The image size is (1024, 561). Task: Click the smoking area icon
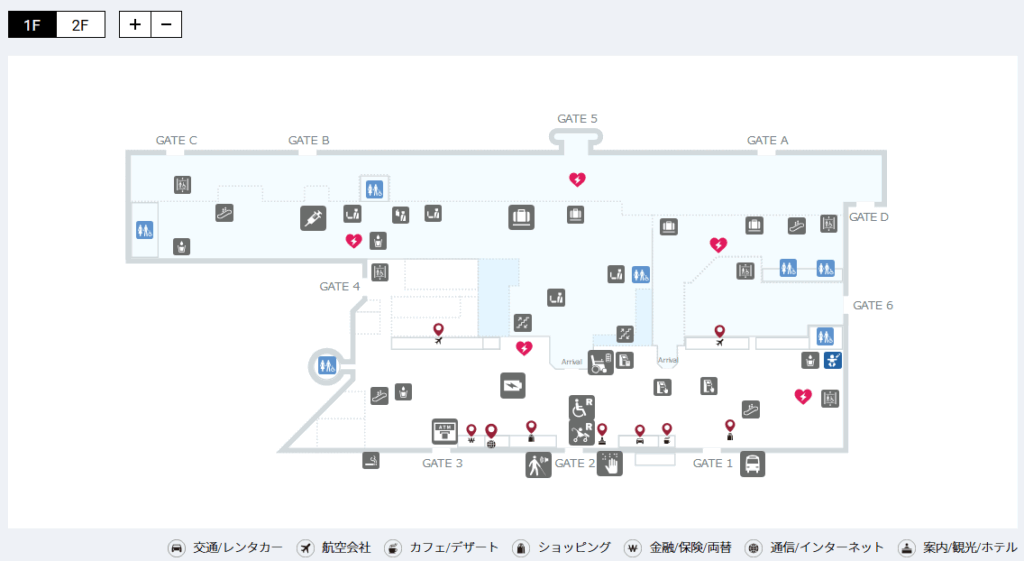point(371,461)
